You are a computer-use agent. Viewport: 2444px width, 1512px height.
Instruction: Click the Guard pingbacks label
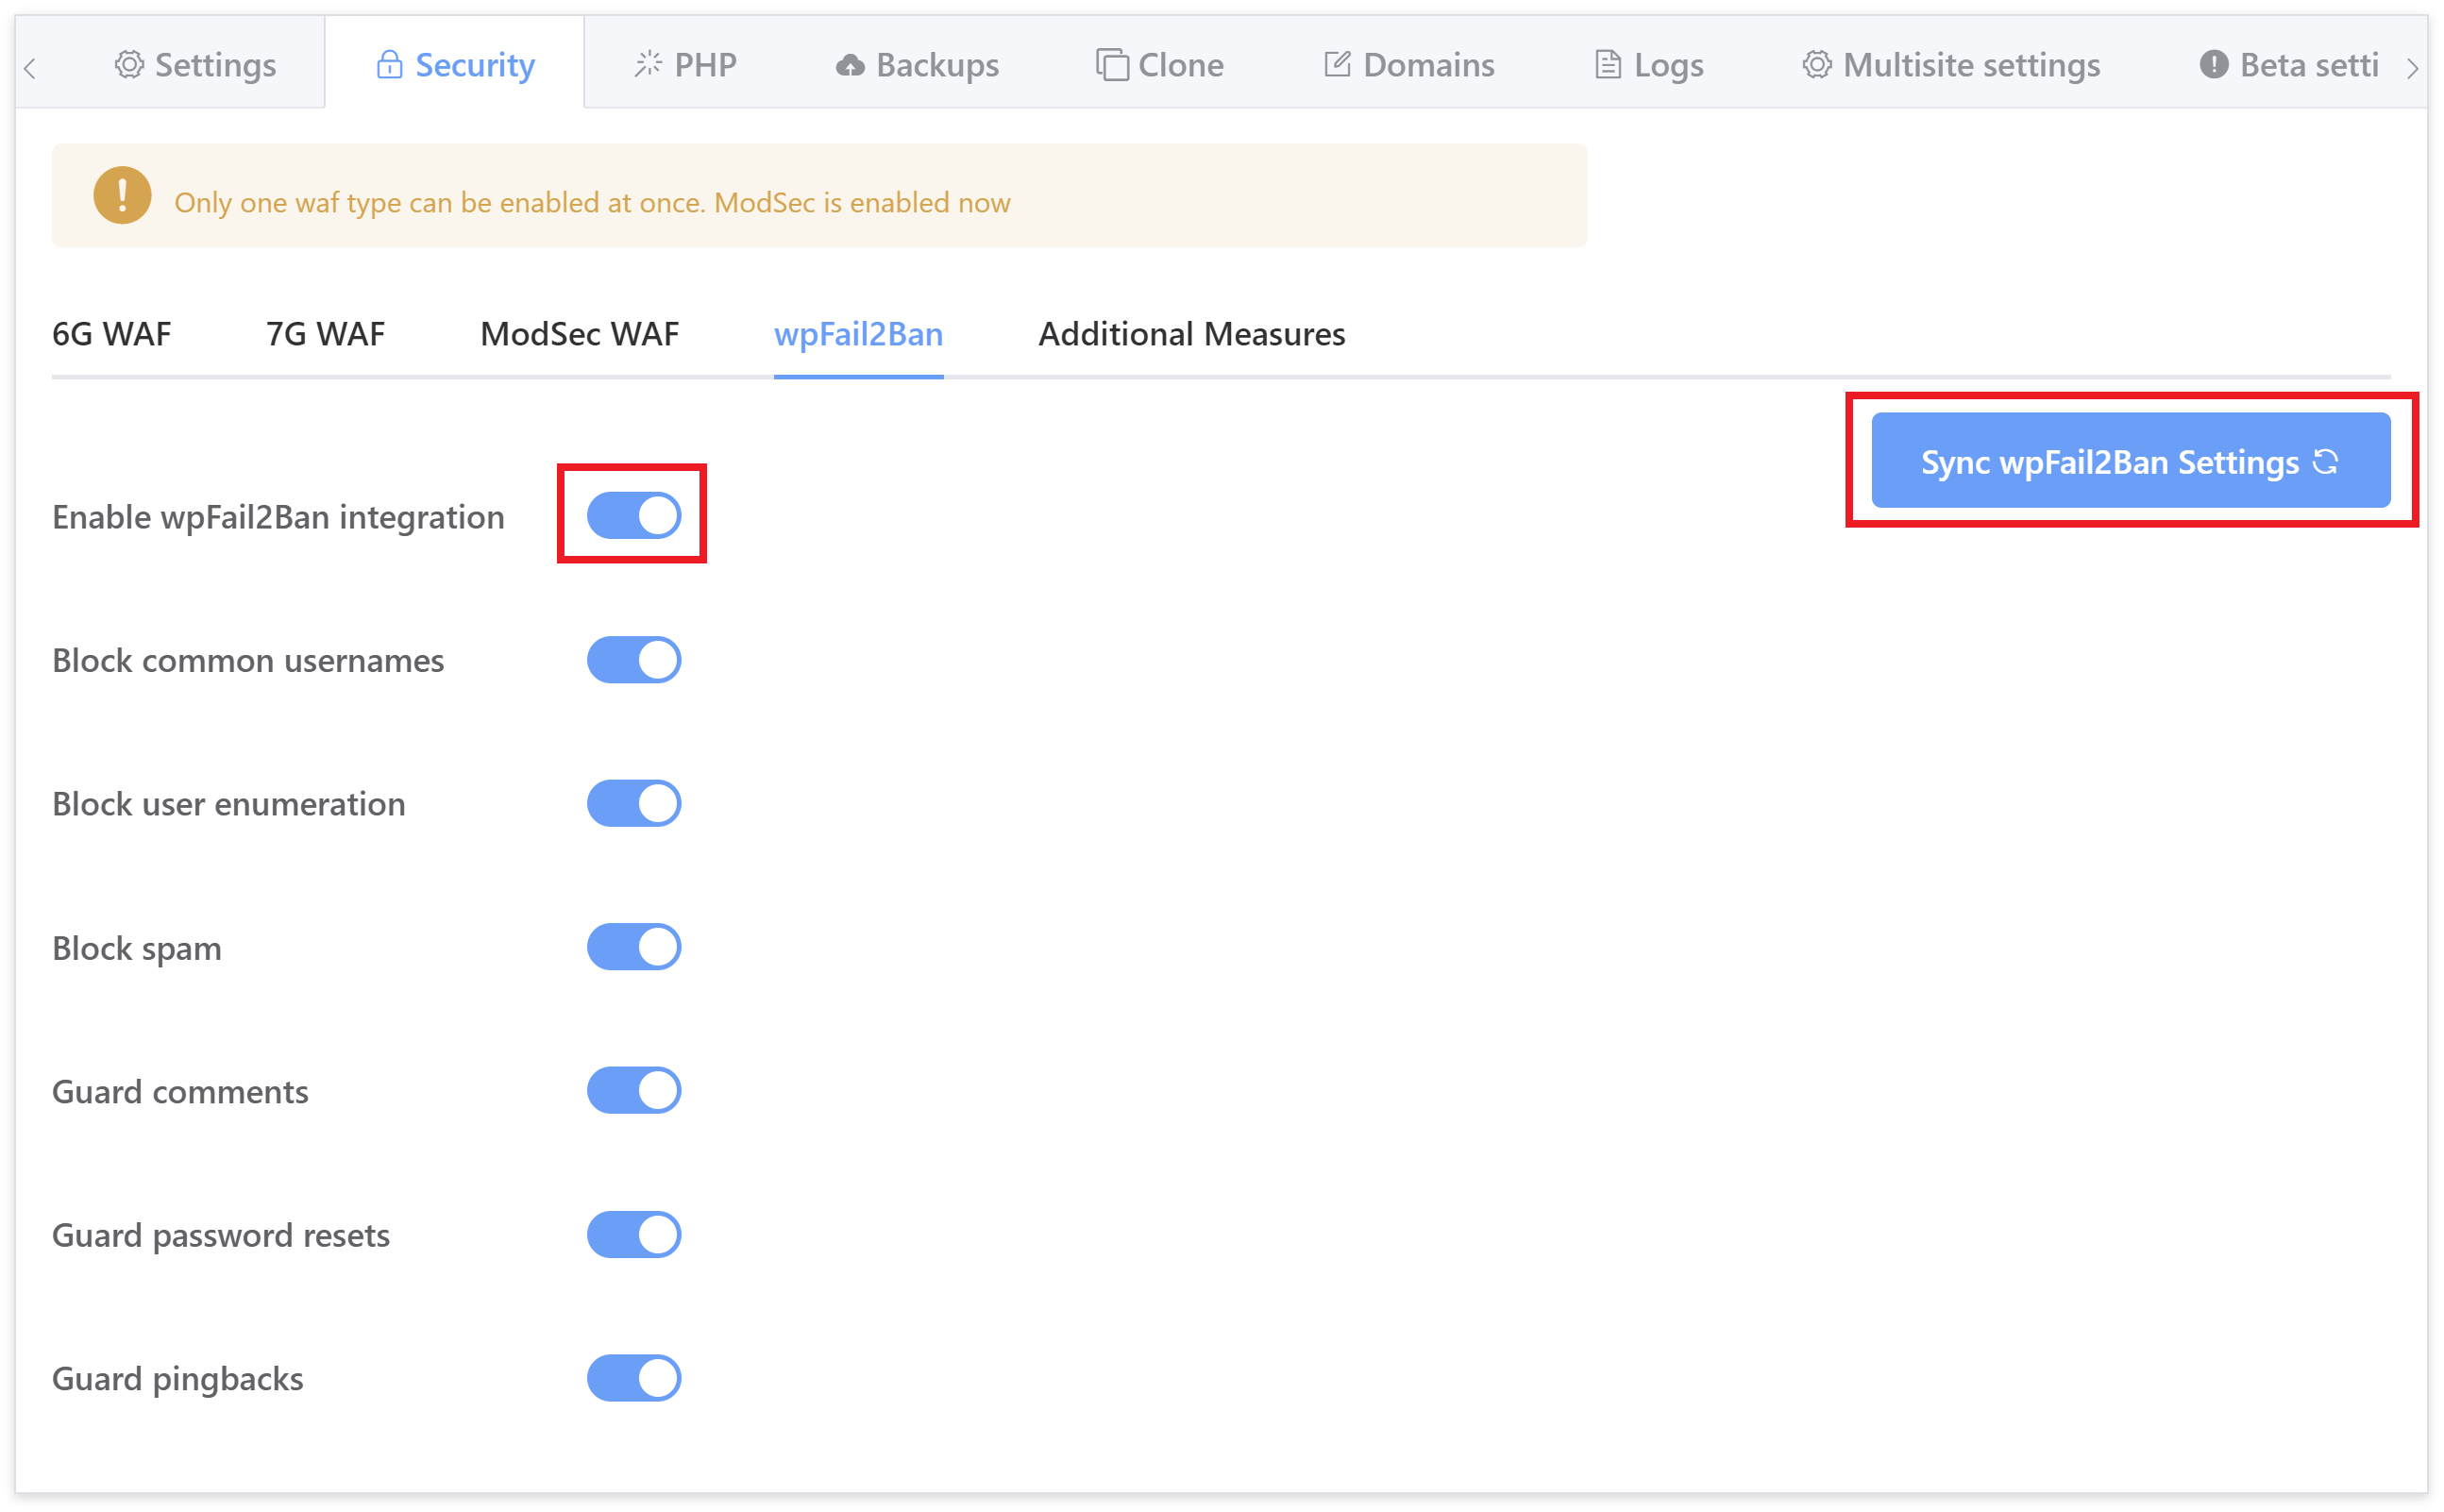[x=178, y=1380]
